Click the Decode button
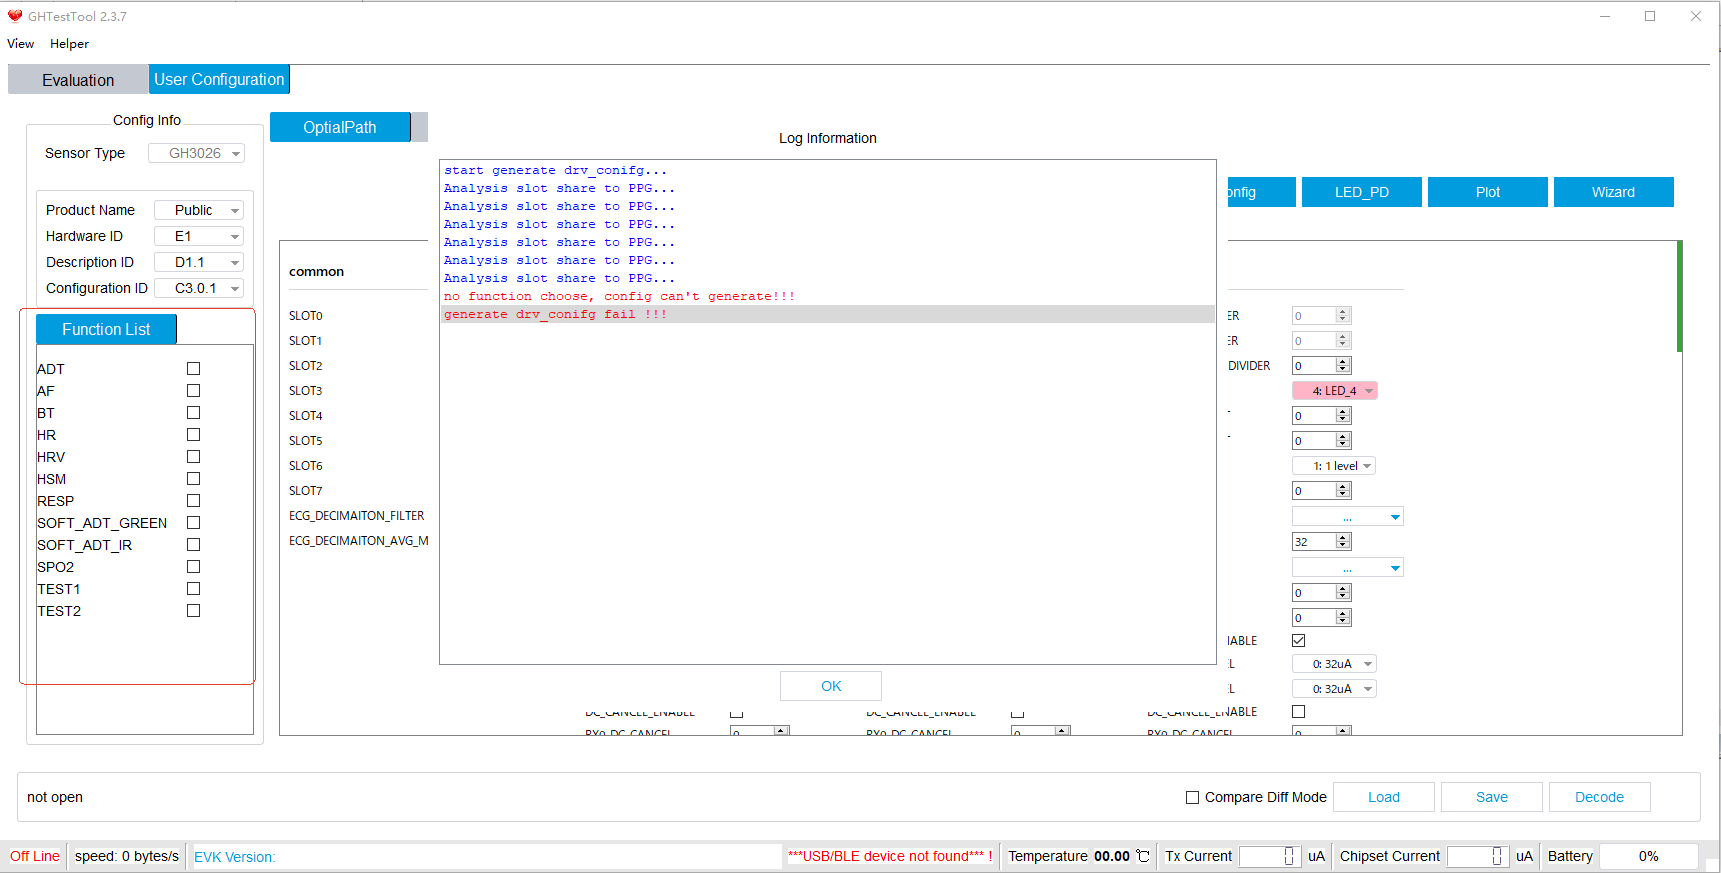The width and height of the screenshot is (1721, 873). [1600, 797]
